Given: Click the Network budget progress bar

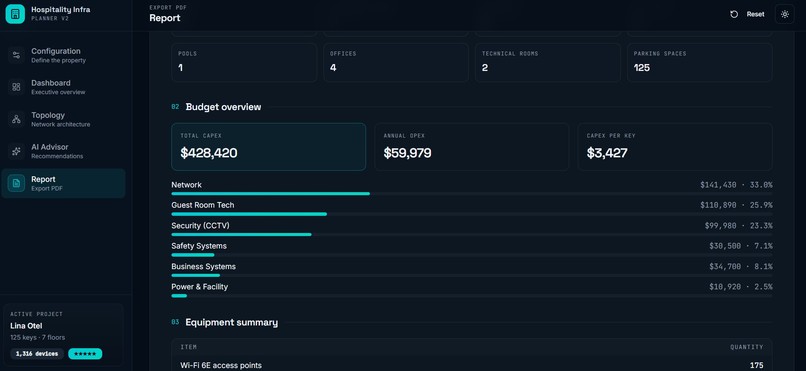Looking at the screenshot, I should (471, 194).
